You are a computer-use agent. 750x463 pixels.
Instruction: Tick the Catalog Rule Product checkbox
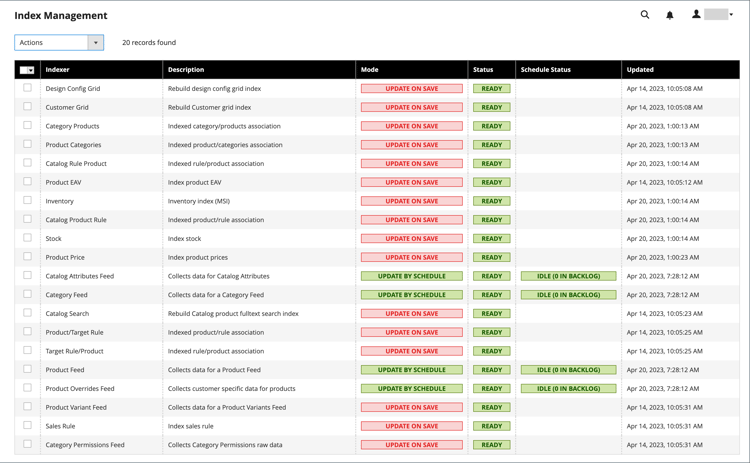coord(27,163)
